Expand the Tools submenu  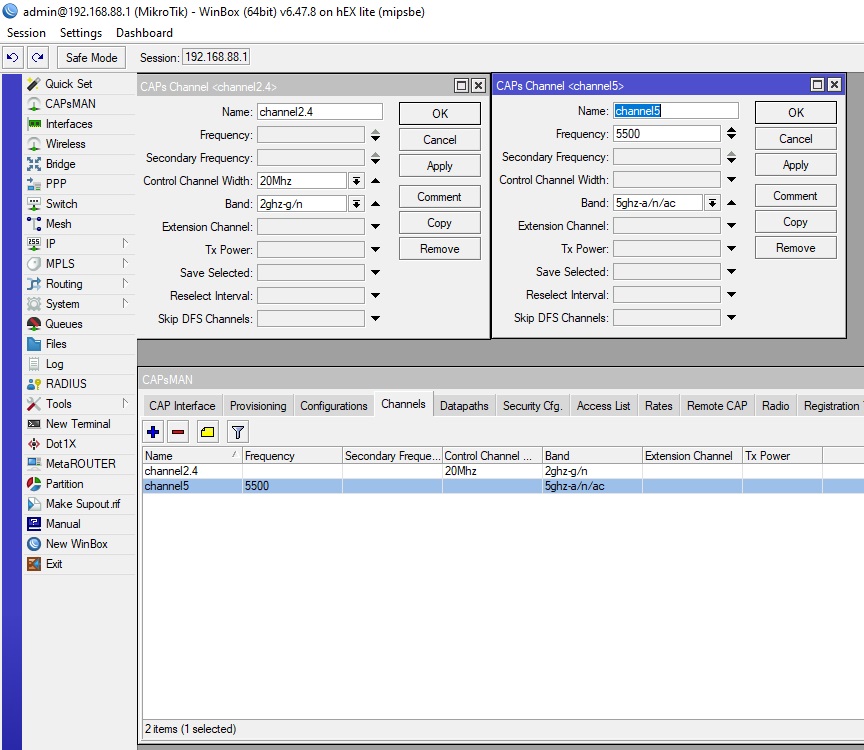125,403
